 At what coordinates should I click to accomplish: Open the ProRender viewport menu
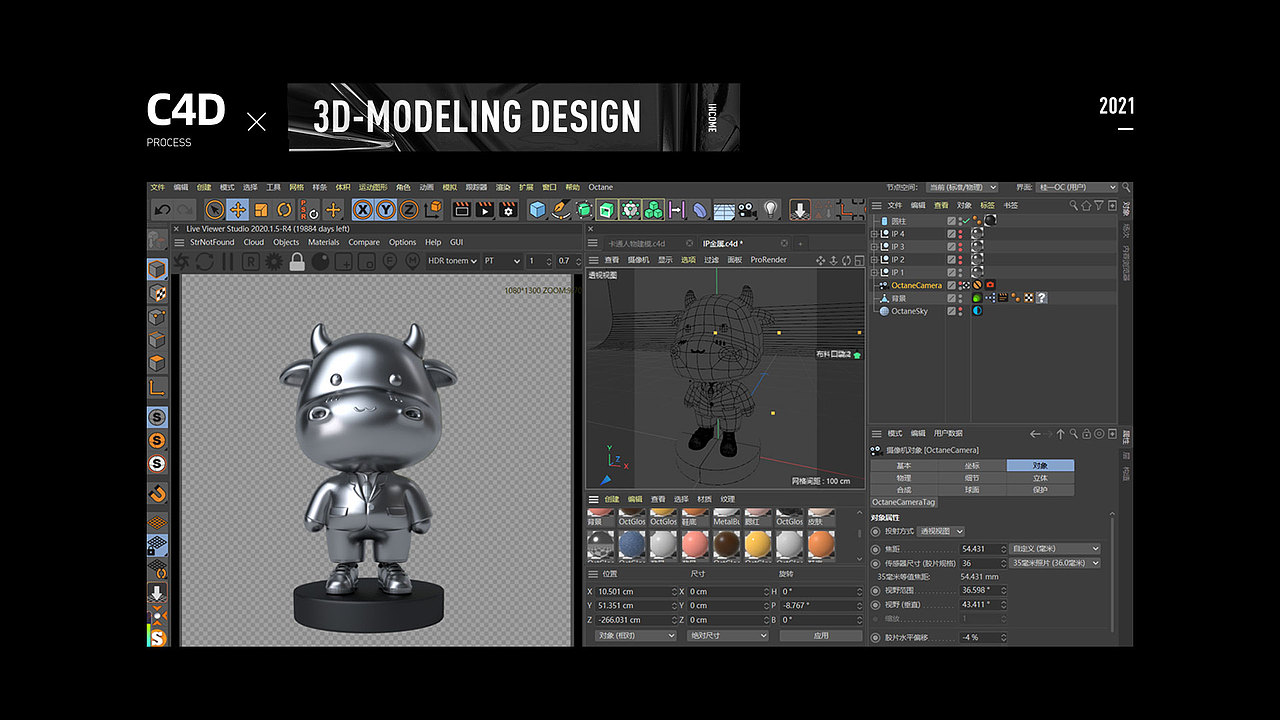pyautogui.click(x=769, y=260)
